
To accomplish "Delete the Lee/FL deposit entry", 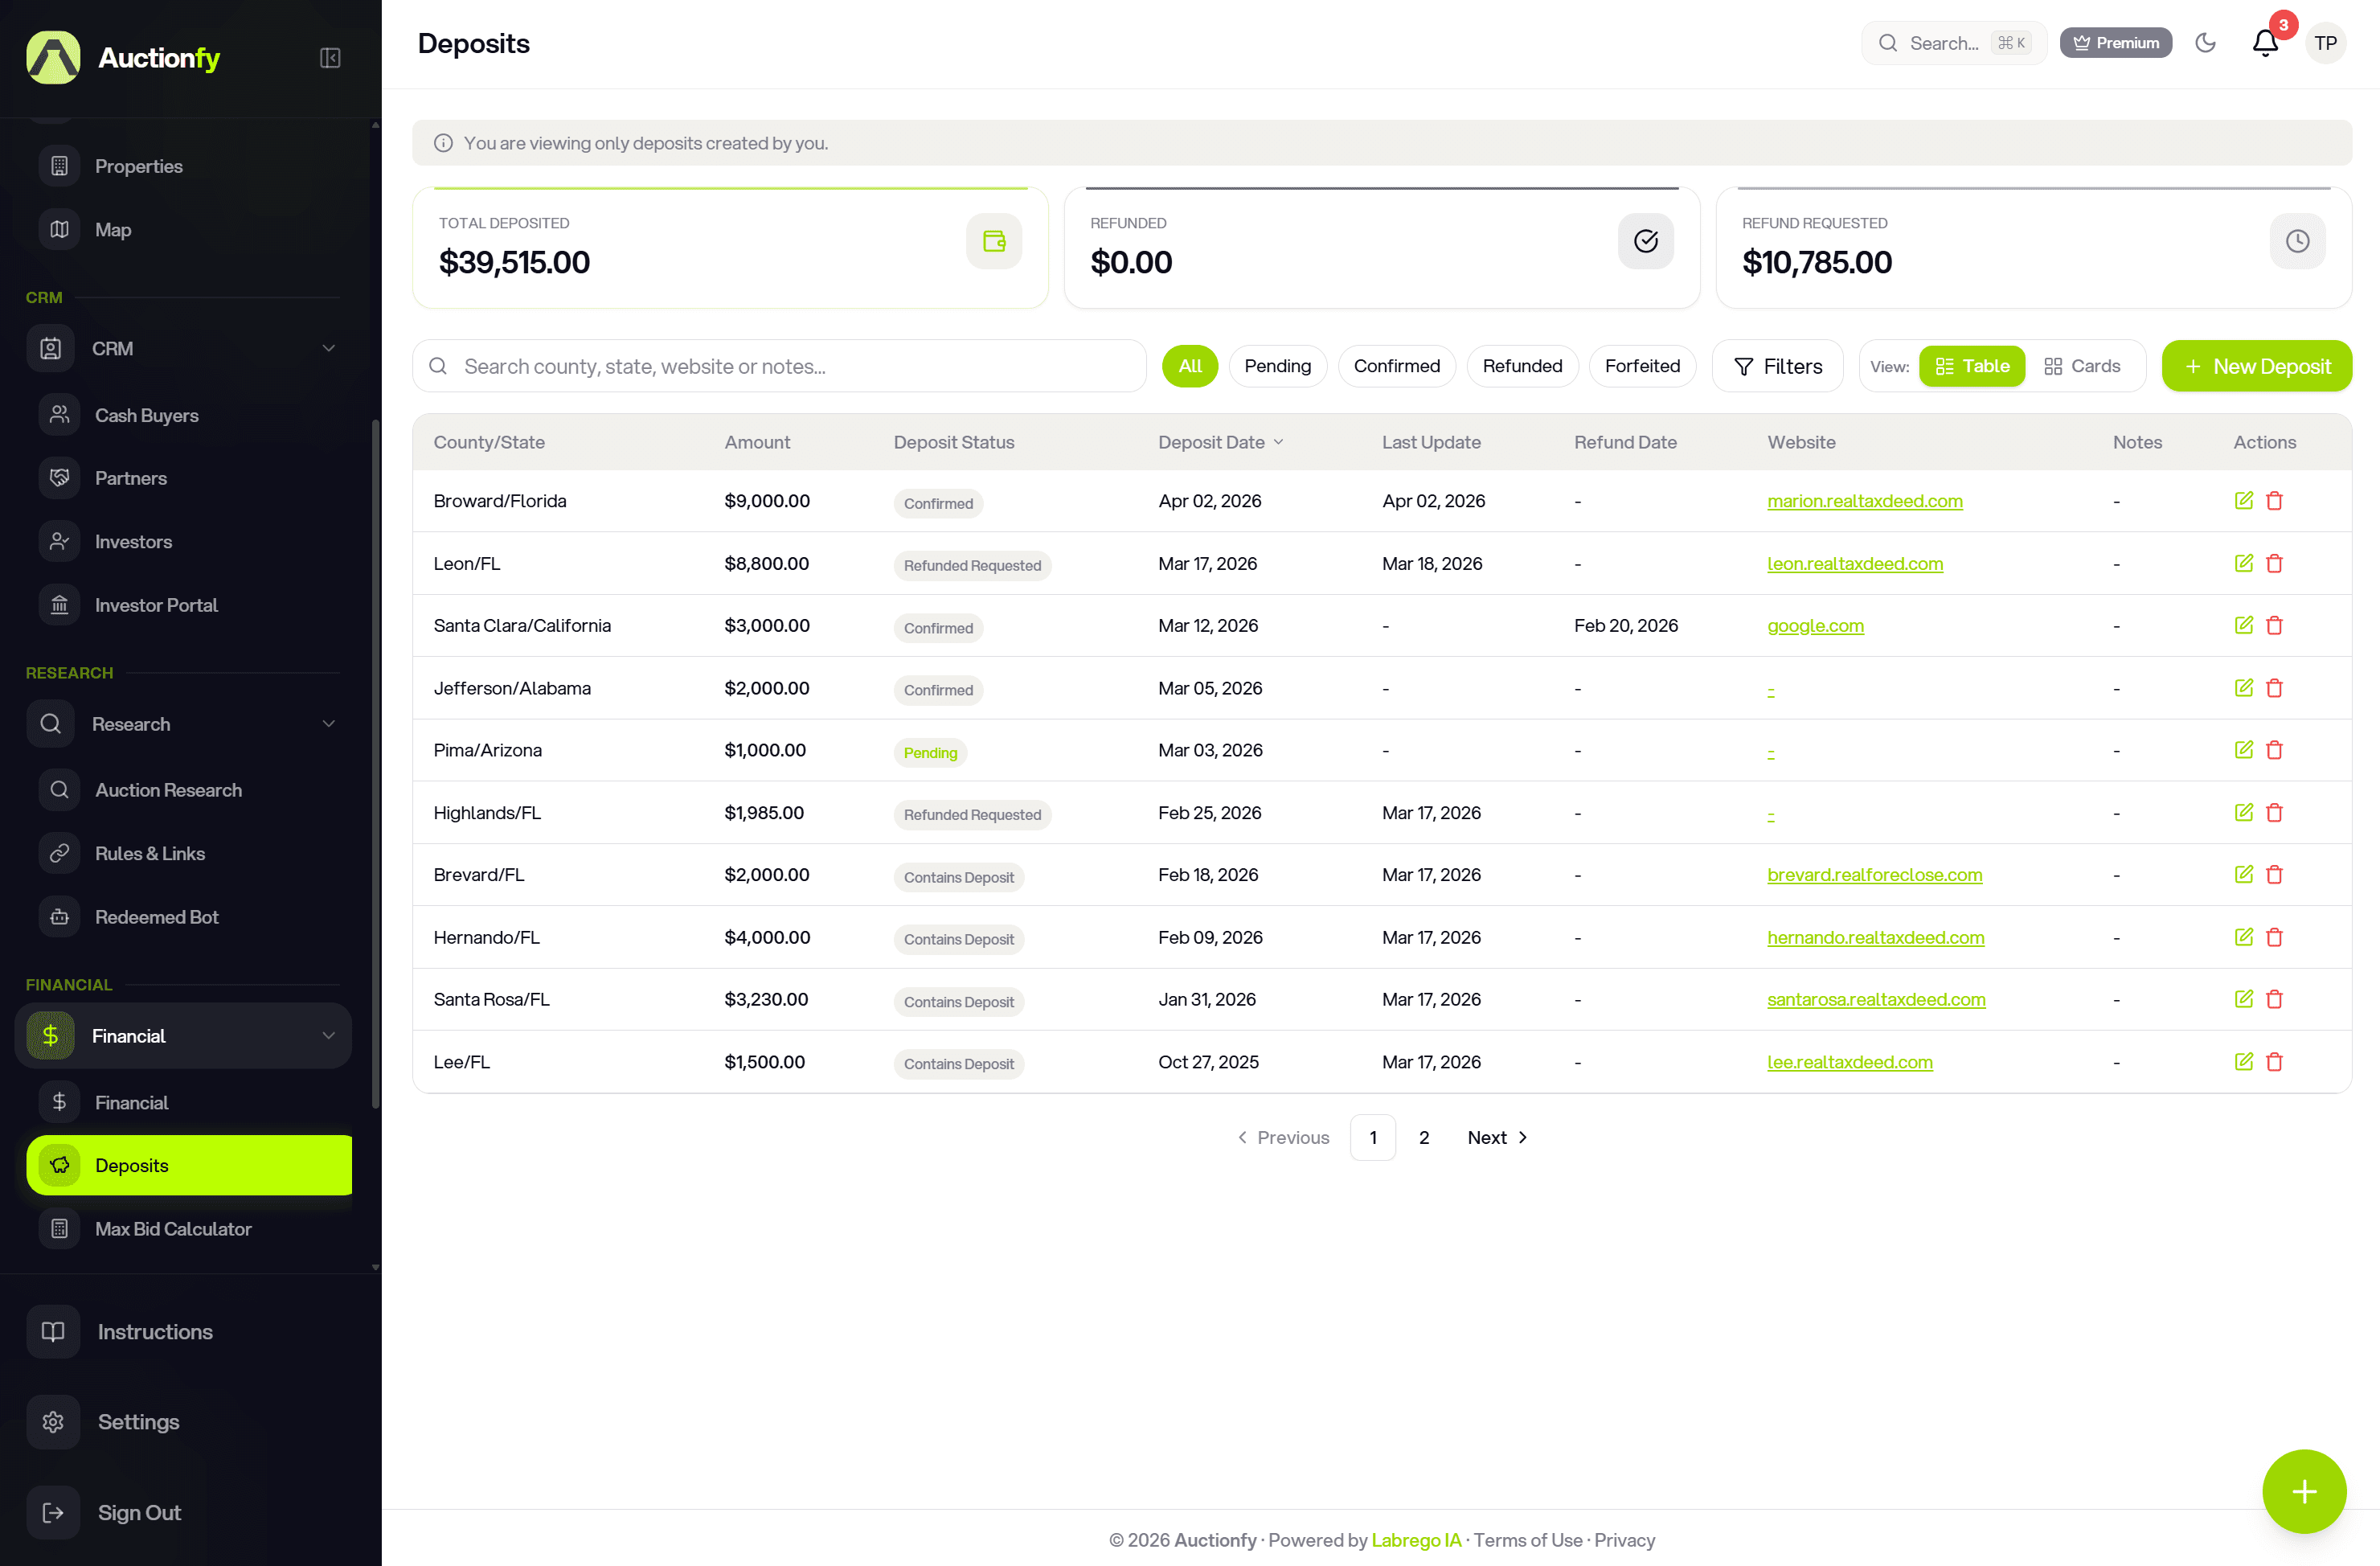I will [2274, 1062].
